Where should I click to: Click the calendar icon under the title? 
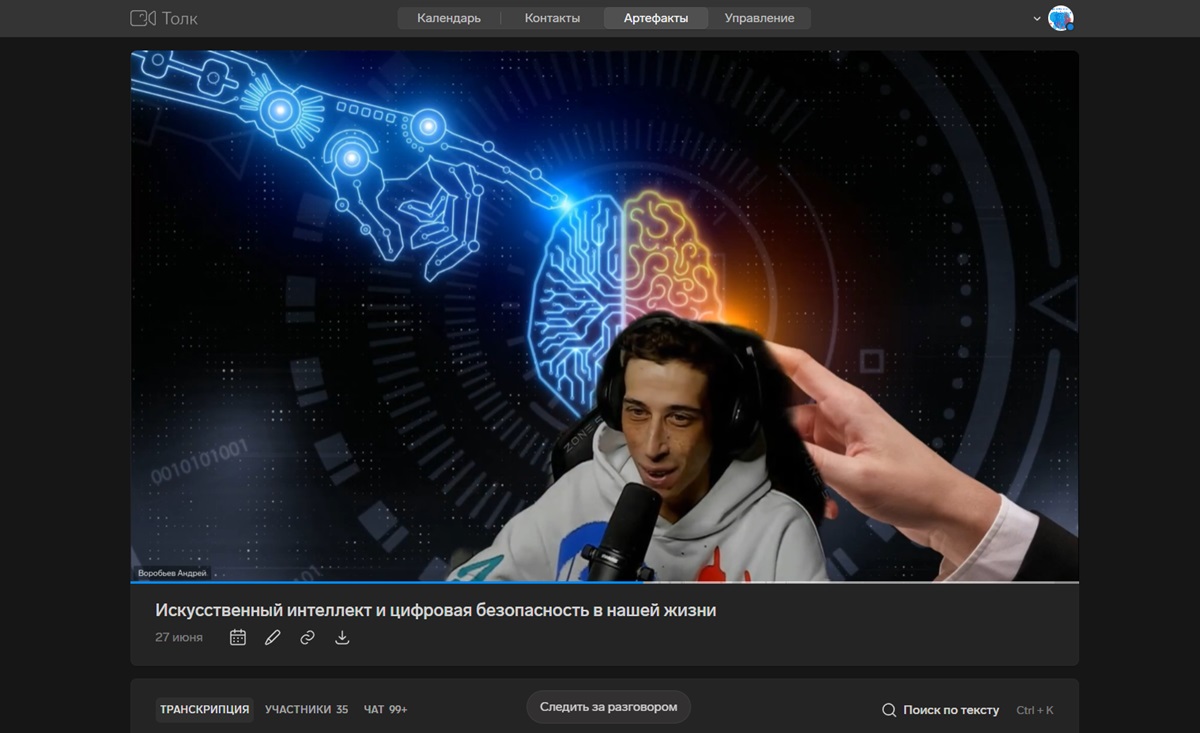238,637
